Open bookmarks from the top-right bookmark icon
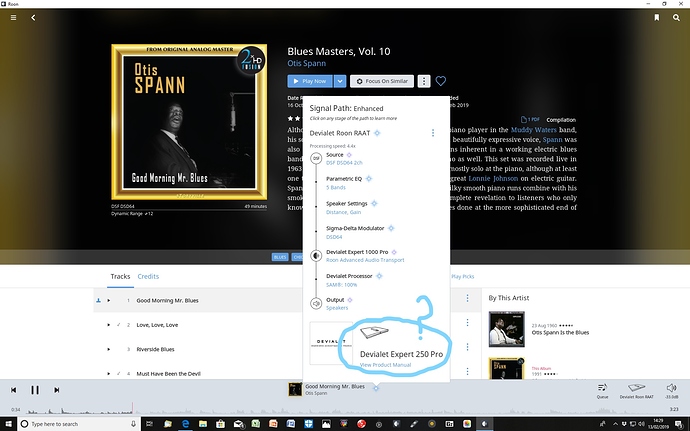The image size is (690, 431). pyautogui.click(x=657, y=18)
